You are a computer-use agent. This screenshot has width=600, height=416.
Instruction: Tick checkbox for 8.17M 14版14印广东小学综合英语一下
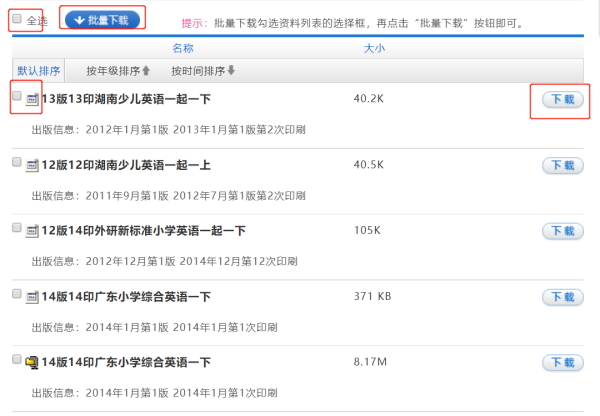17,359
